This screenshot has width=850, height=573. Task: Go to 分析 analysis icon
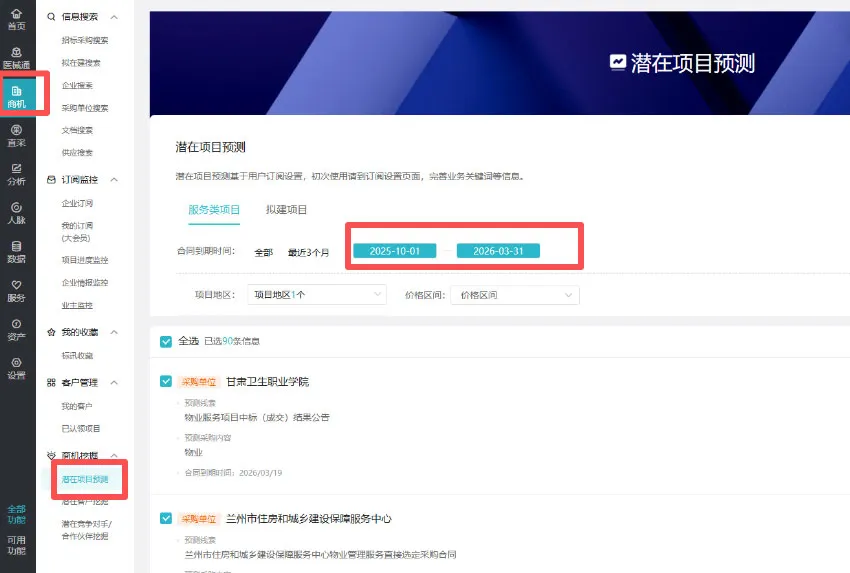pos(16,175)
